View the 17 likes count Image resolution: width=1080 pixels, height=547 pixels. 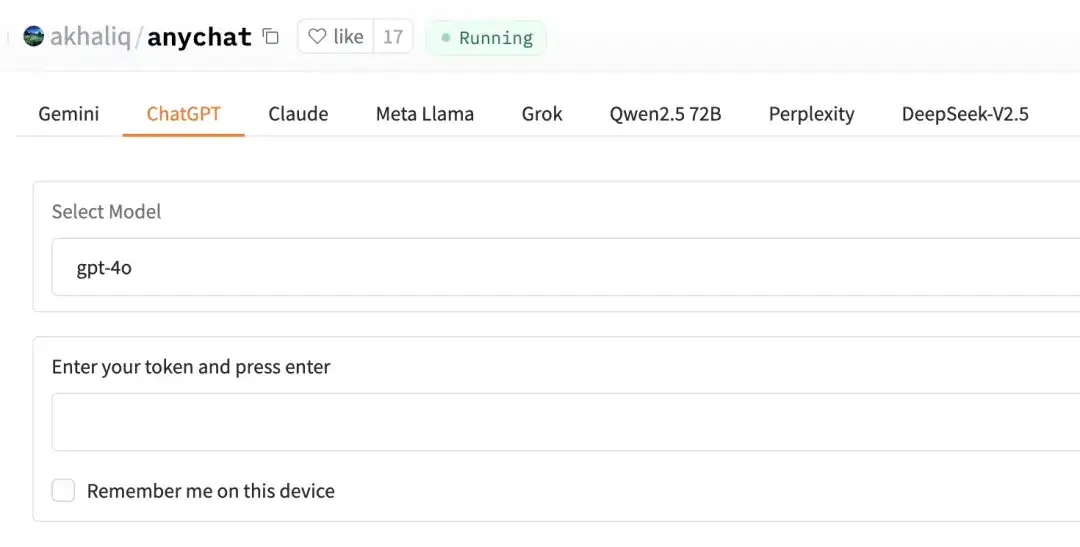(393, 37)
